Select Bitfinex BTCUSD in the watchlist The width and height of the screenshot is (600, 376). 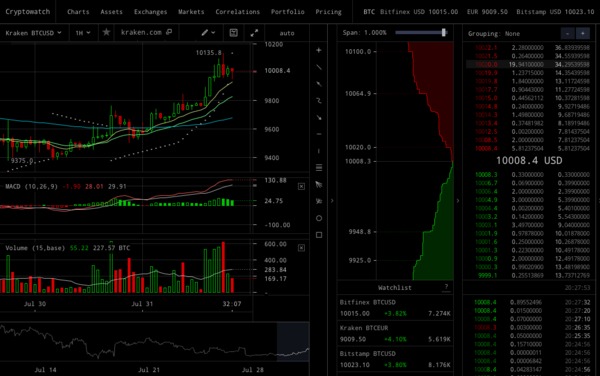395,308
